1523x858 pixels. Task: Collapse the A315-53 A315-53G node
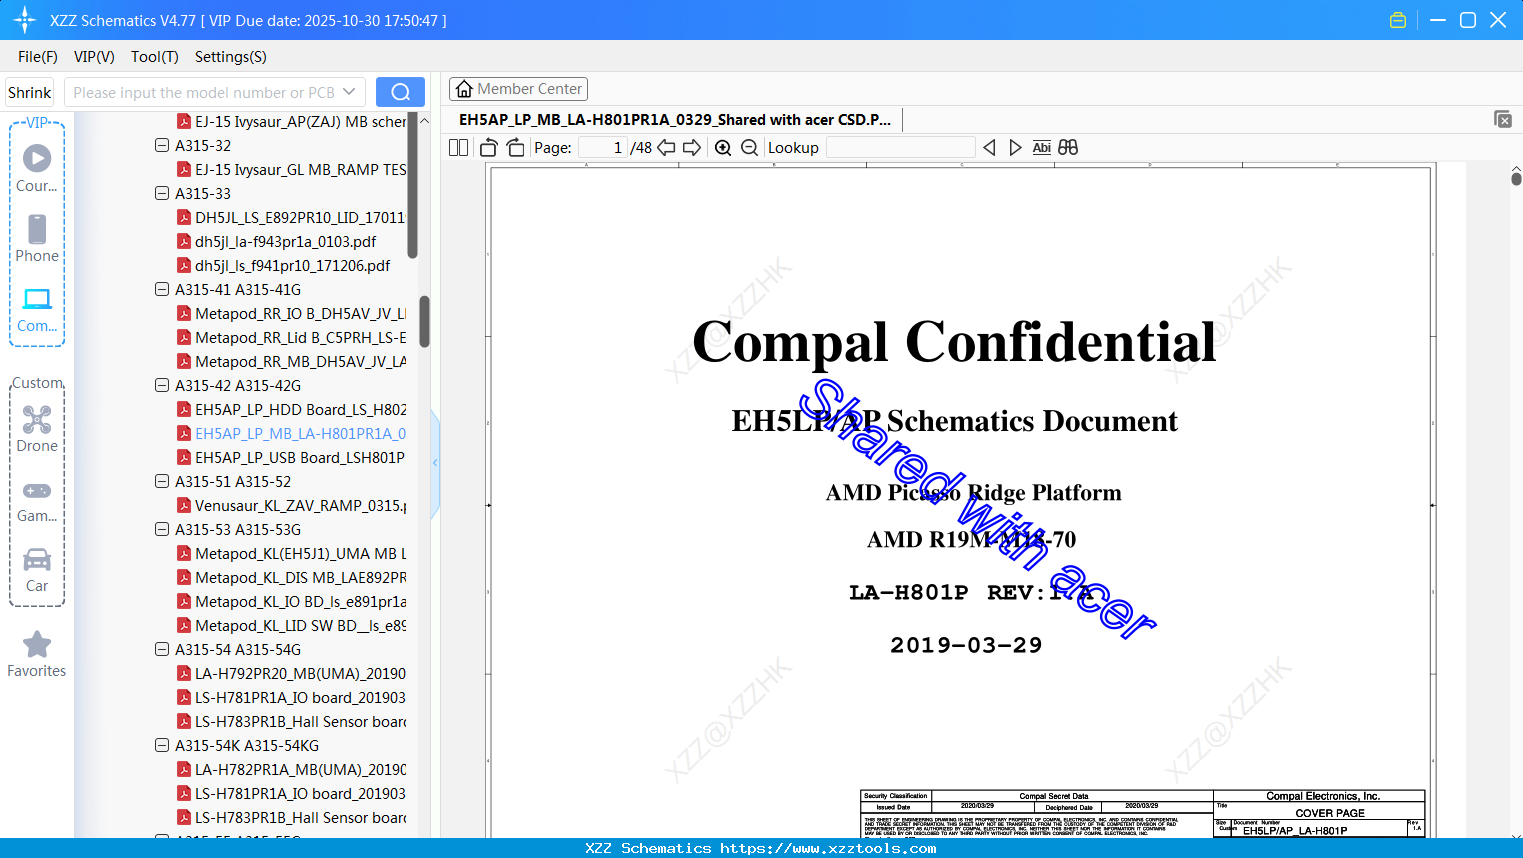[x=162, y=529]
